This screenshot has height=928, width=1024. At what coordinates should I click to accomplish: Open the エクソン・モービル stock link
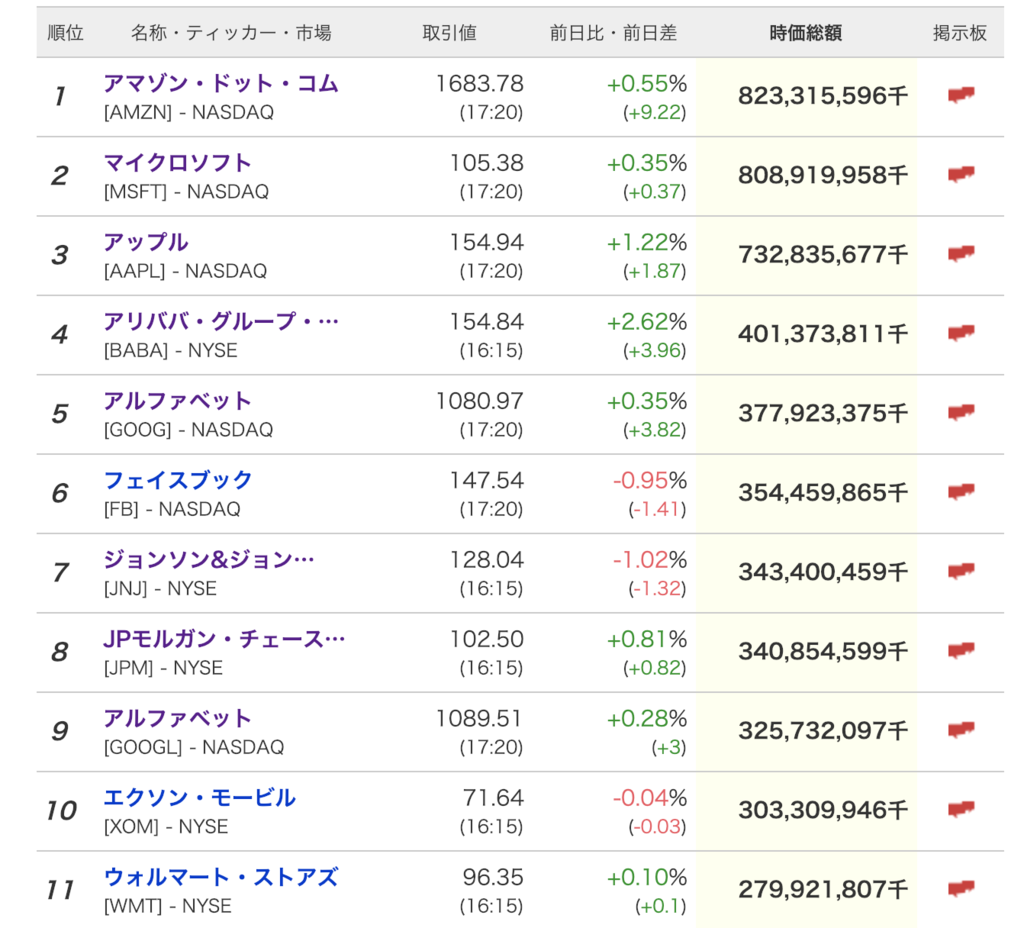pos(200,797)
